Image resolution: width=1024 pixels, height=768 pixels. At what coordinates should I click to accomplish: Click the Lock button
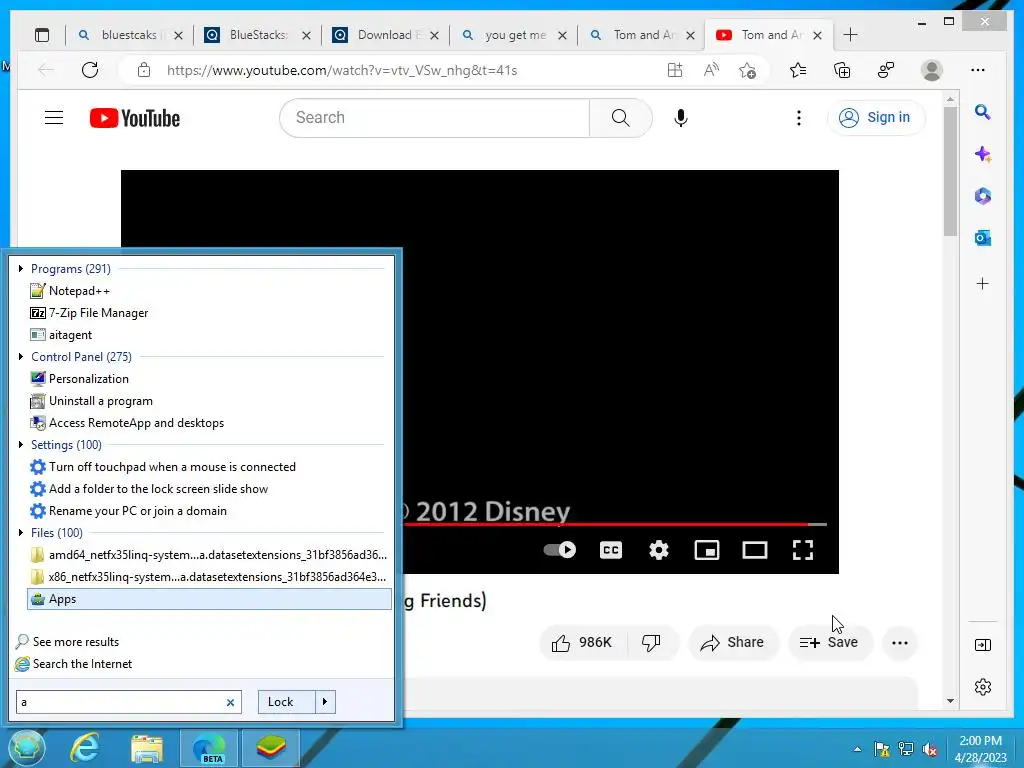coord(287,702)
